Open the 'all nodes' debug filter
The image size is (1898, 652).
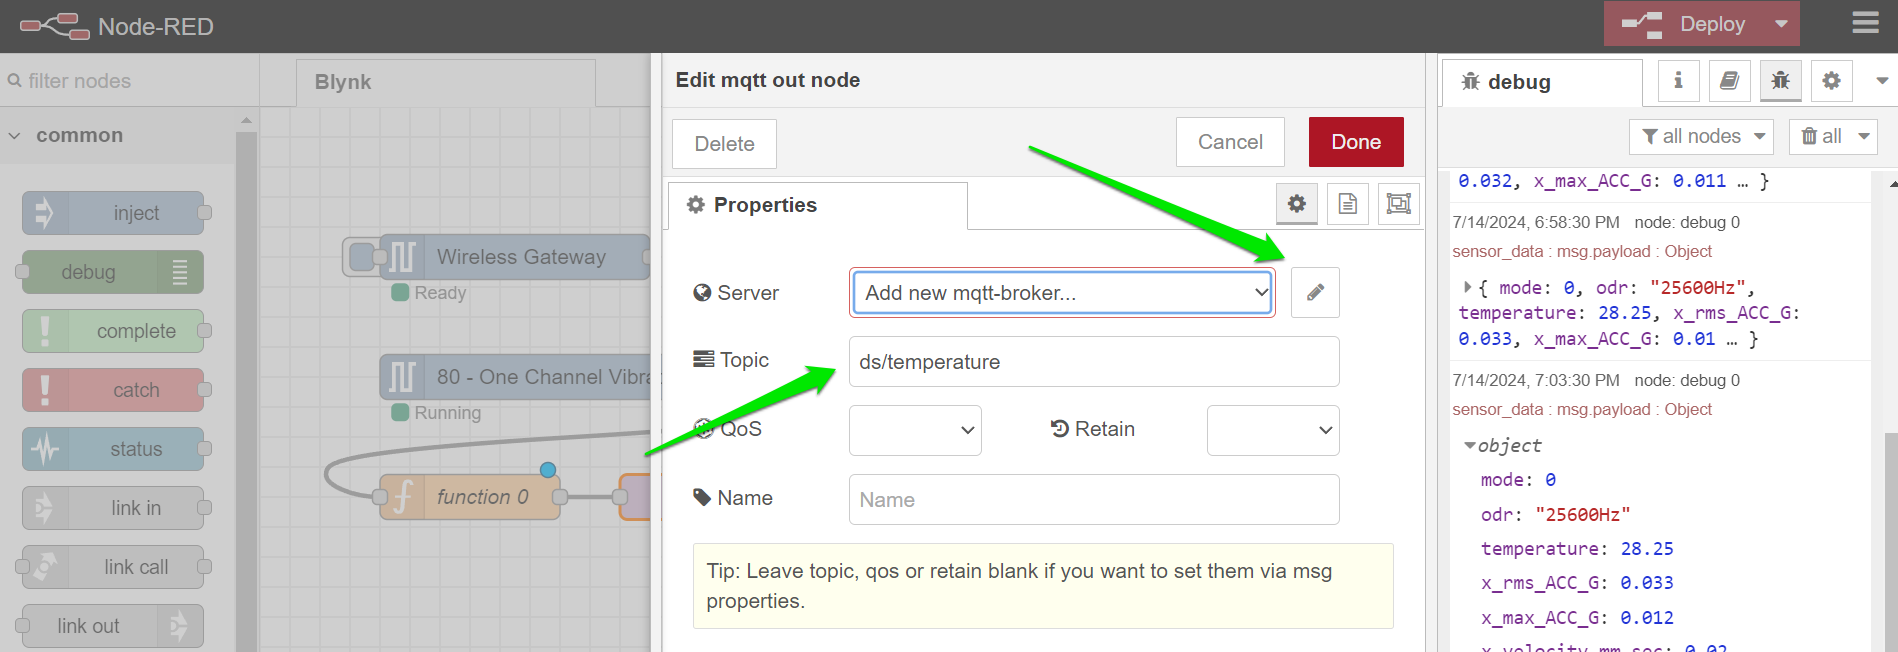coord(1701,136)
